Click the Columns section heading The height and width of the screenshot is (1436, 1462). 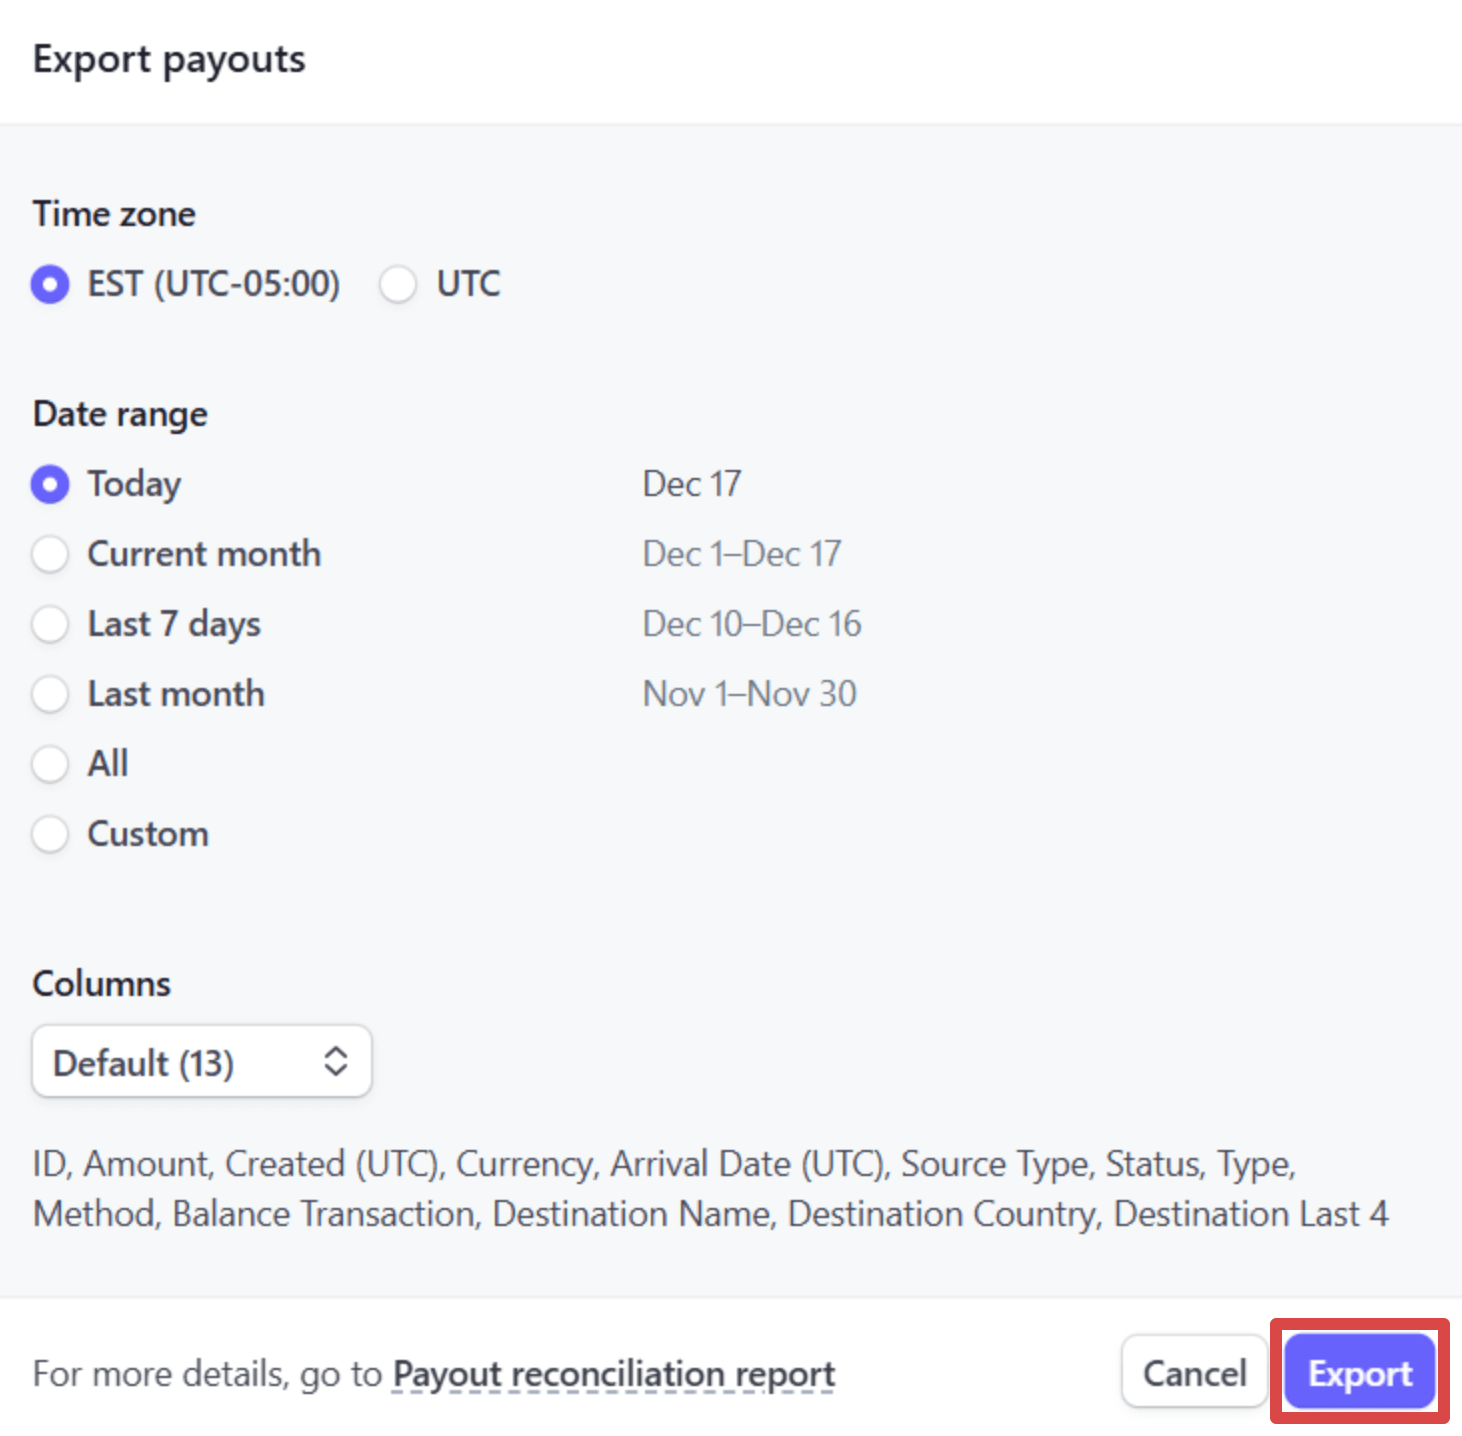pyautogui.click(x=101, y=983)
